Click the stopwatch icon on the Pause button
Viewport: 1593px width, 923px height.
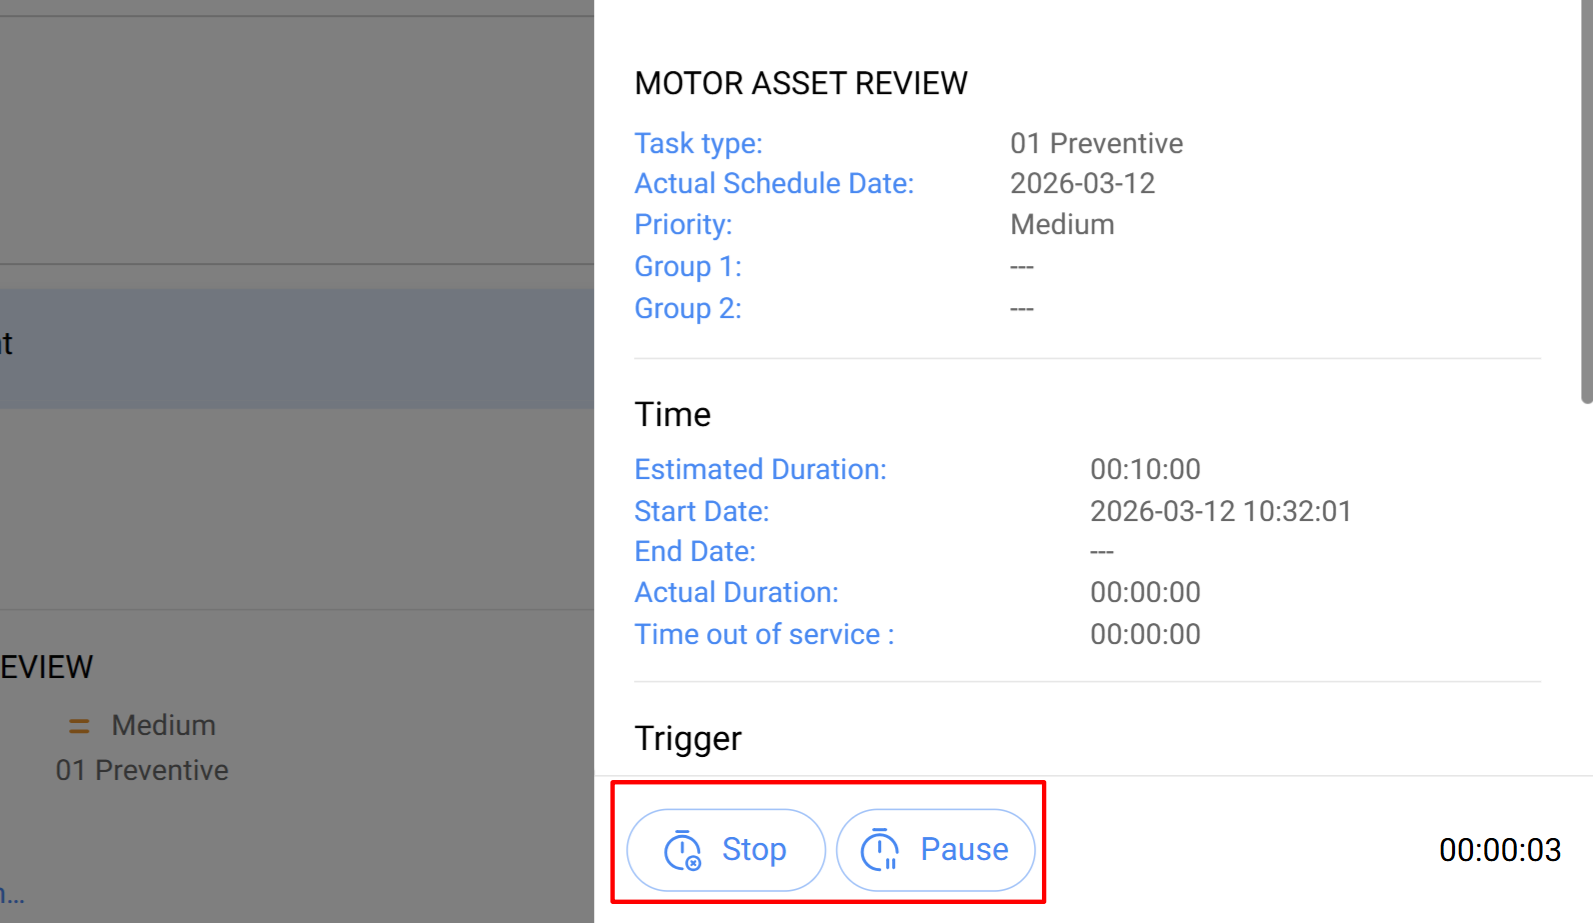click(880, 851)
